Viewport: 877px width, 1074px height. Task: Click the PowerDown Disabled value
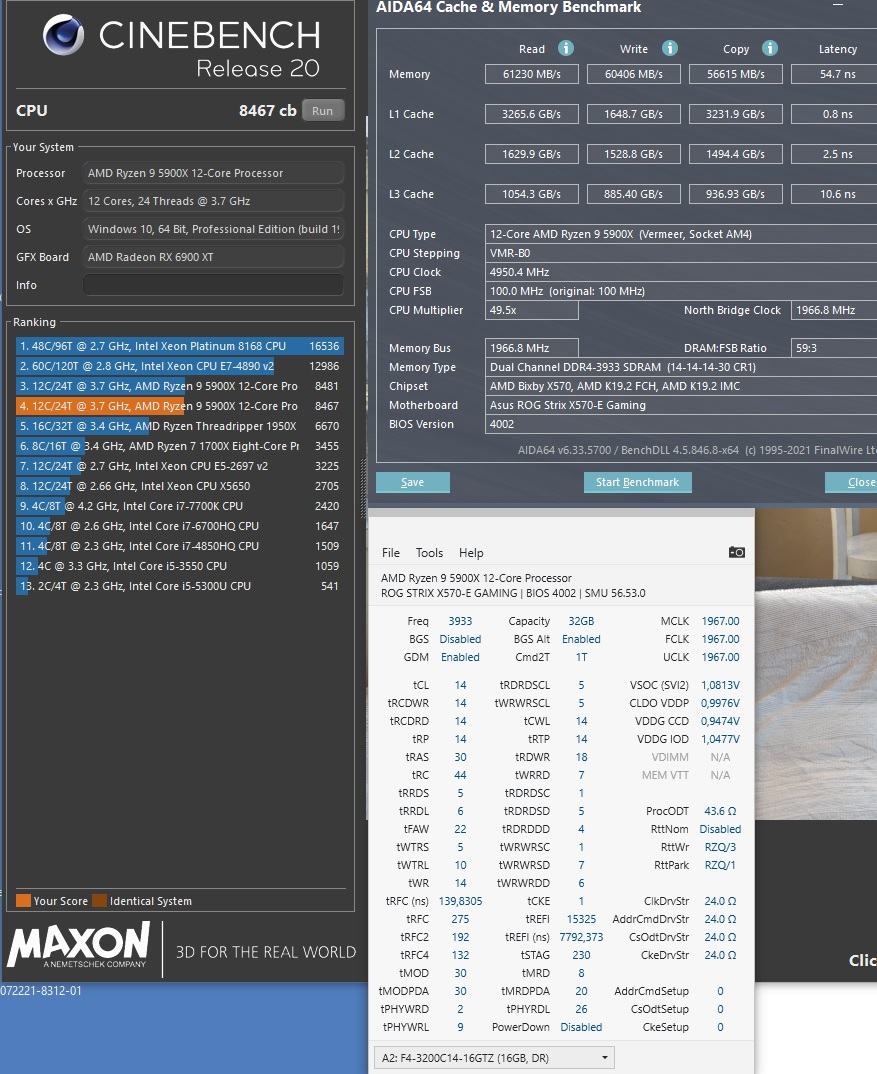tap(581, 1027)
